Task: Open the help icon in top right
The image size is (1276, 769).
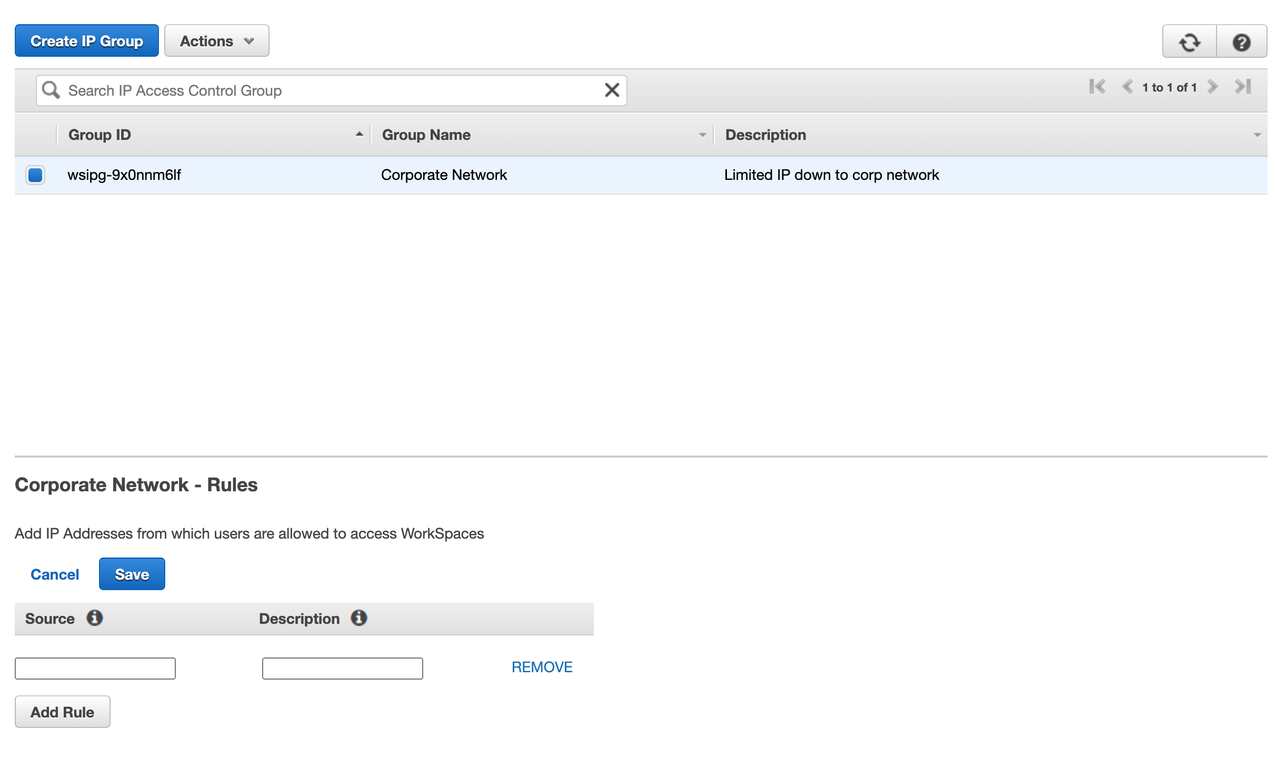Action: coord(1241,41)
